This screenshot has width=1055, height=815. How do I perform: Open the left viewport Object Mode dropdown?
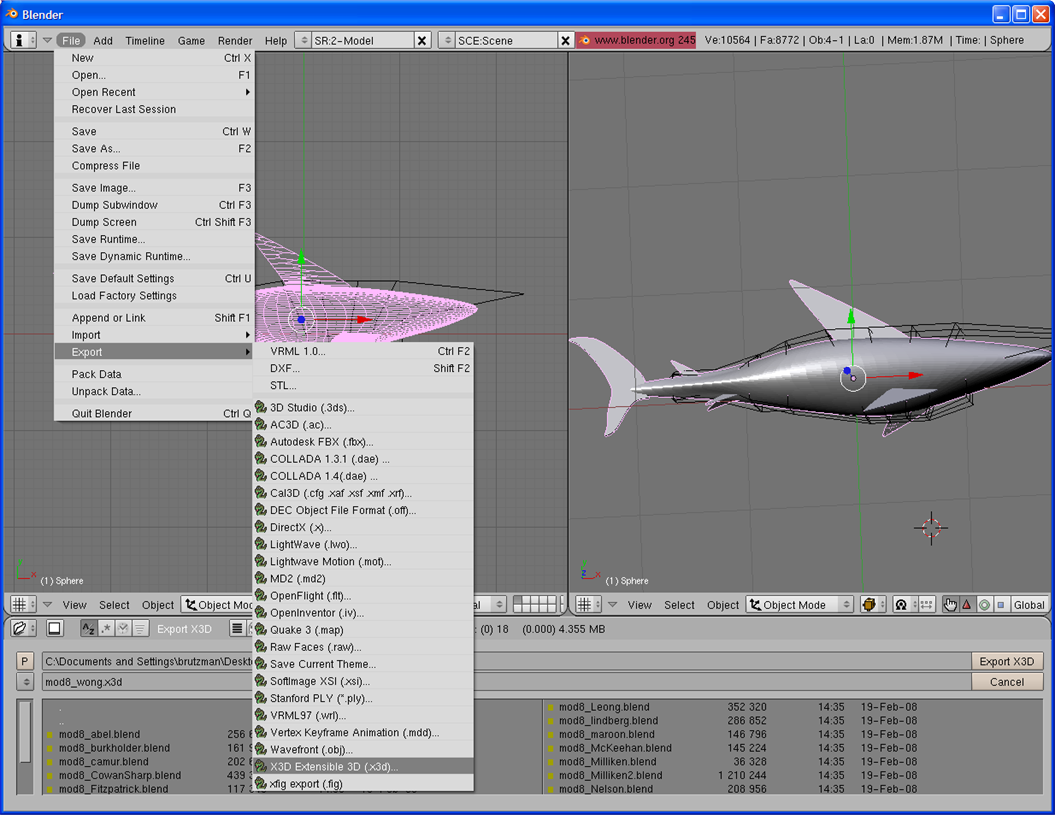(218, 605)
